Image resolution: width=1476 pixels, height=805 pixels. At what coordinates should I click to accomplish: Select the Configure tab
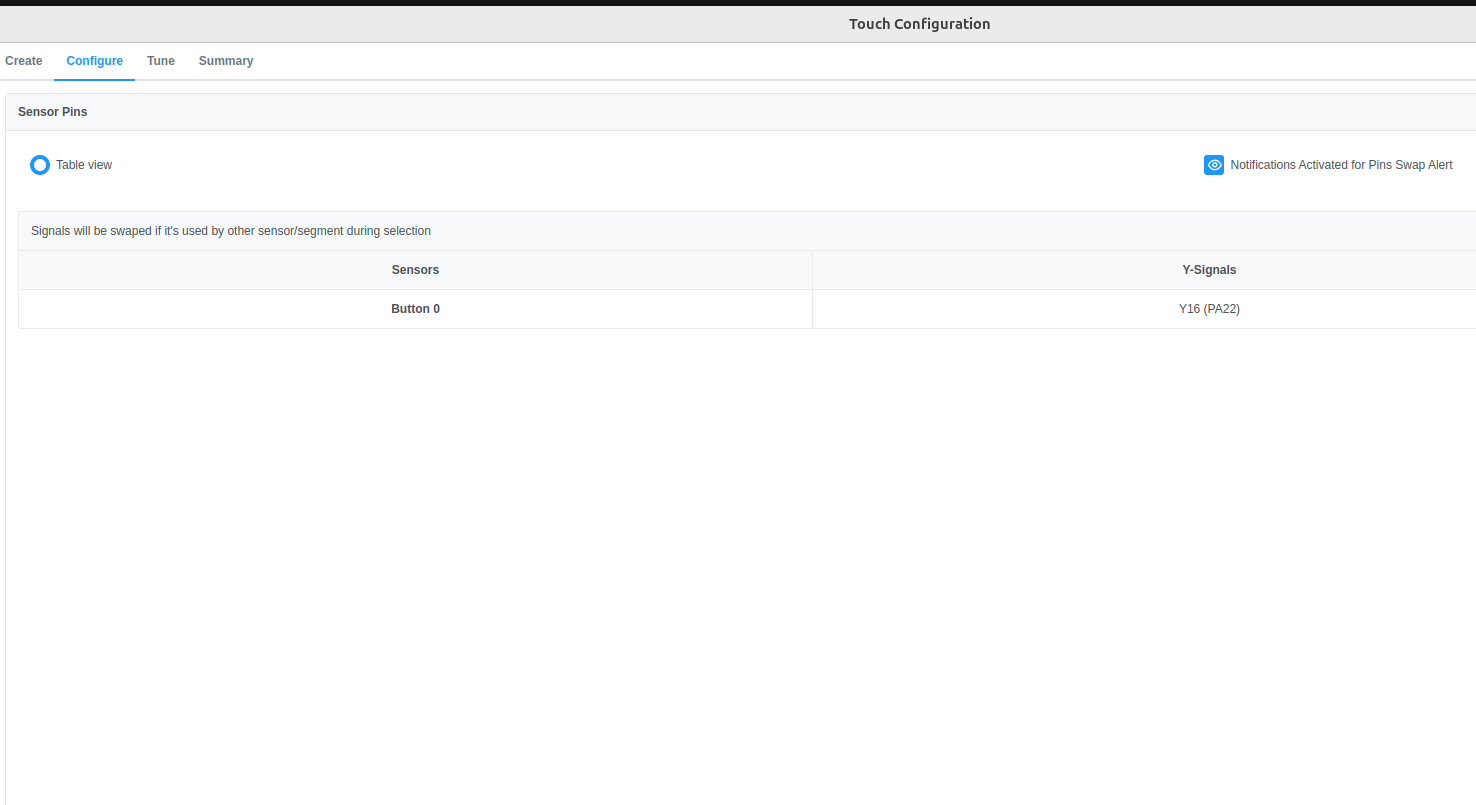[x=95, y=61]
